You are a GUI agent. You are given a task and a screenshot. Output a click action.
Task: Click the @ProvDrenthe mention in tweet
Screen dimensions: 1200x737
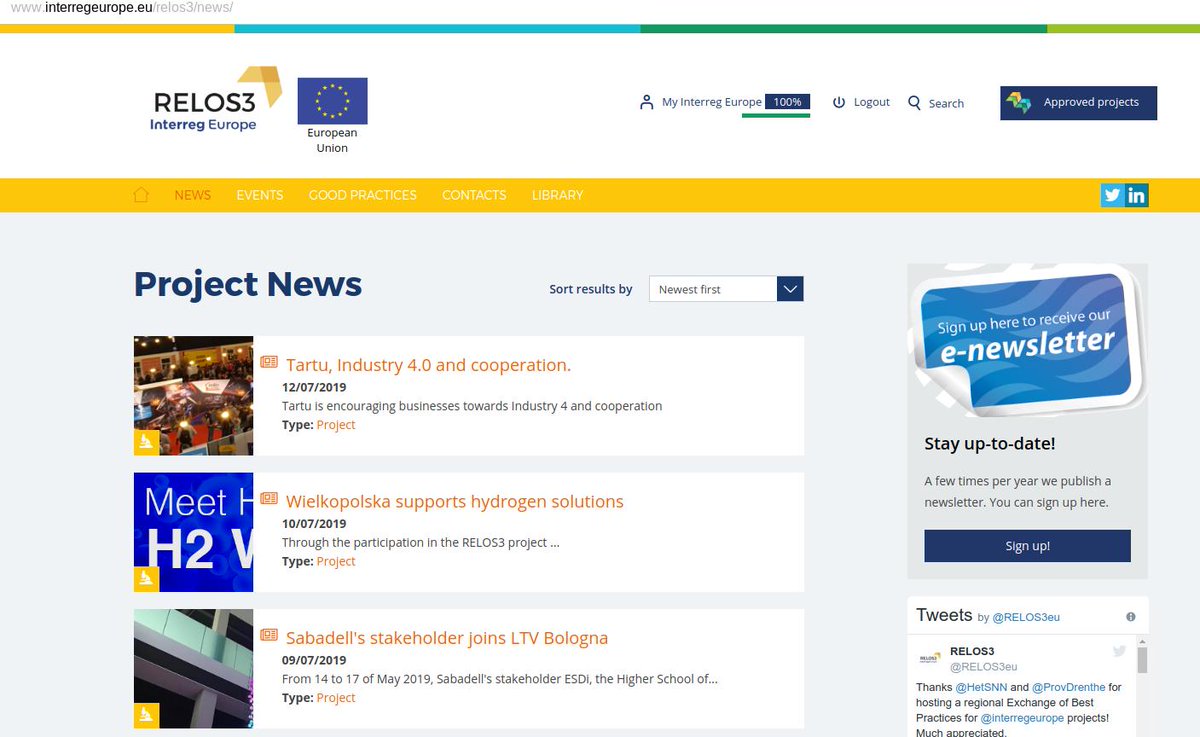(1068, 687)
